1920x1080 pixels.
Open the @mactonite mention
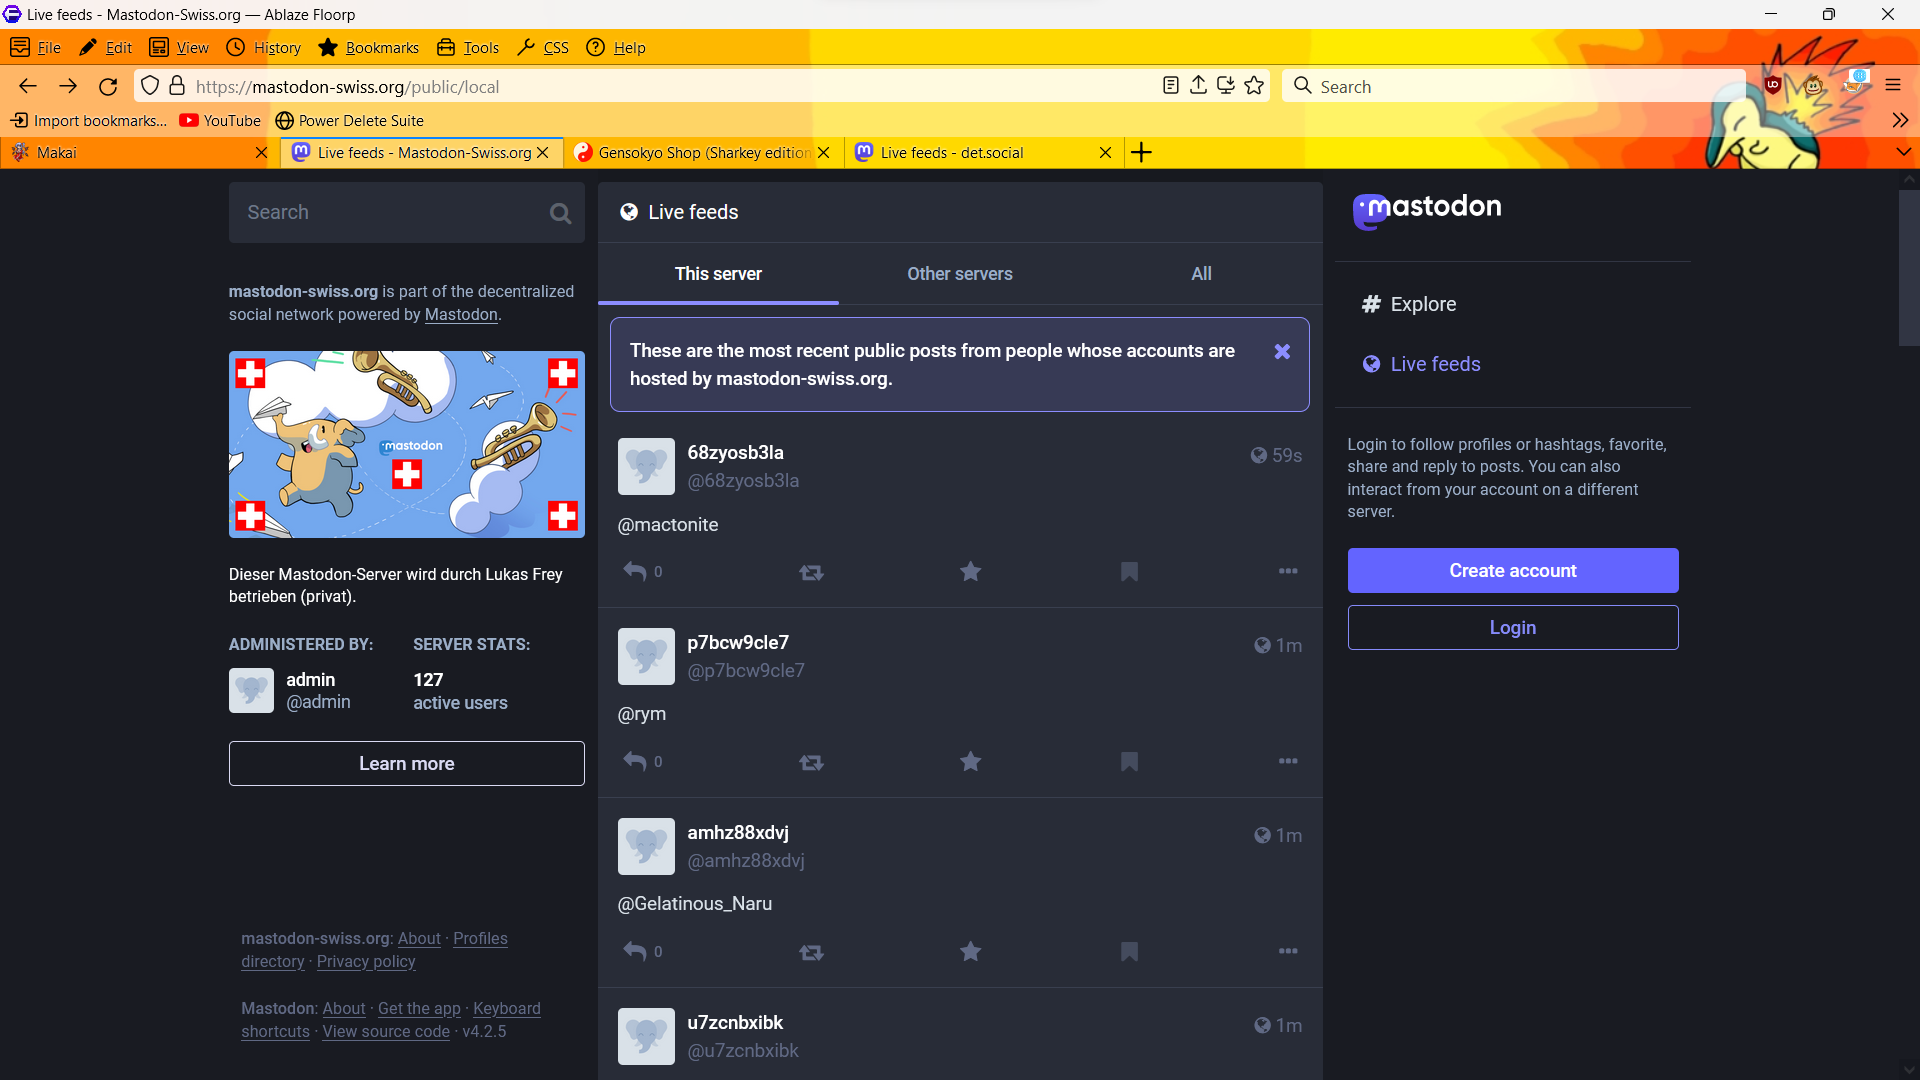668,525
